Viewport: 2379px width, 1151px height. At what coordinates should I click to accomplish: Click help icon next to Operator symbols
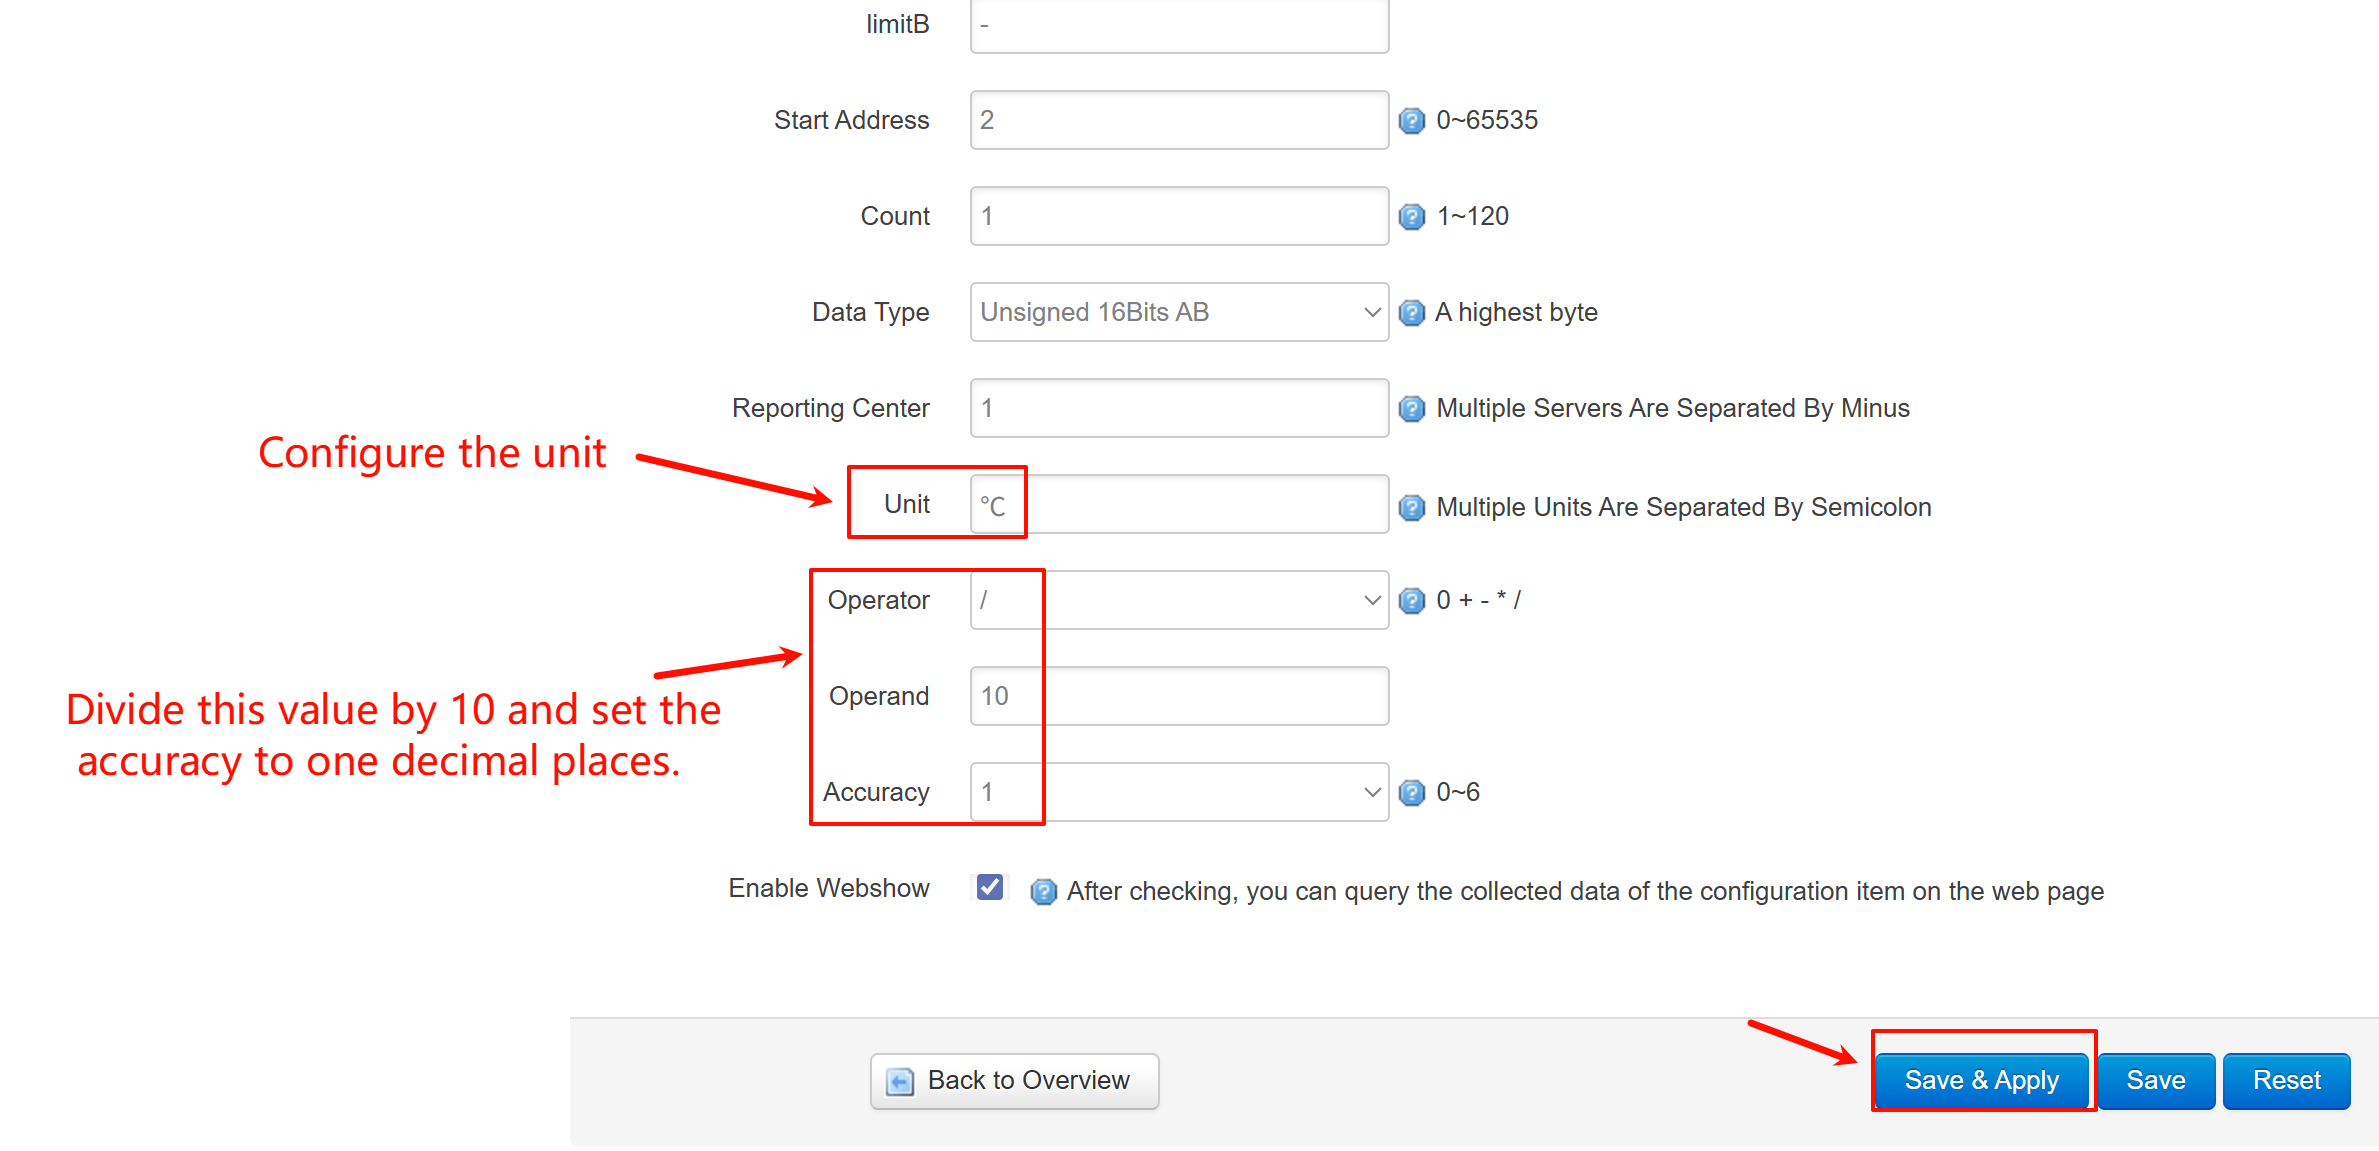[1411, 601]
